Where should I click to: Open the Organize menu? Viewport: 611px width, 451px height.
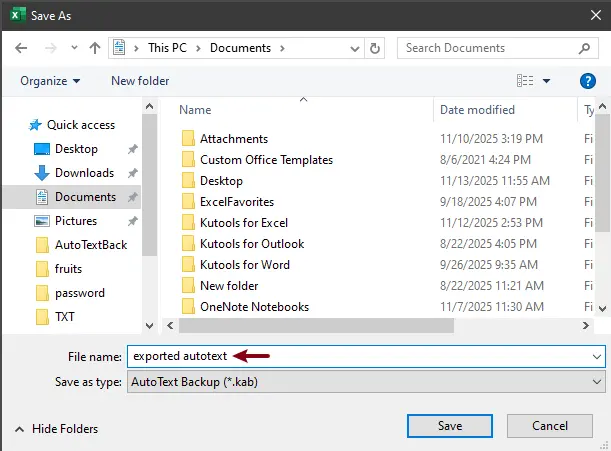pos(49,81)
